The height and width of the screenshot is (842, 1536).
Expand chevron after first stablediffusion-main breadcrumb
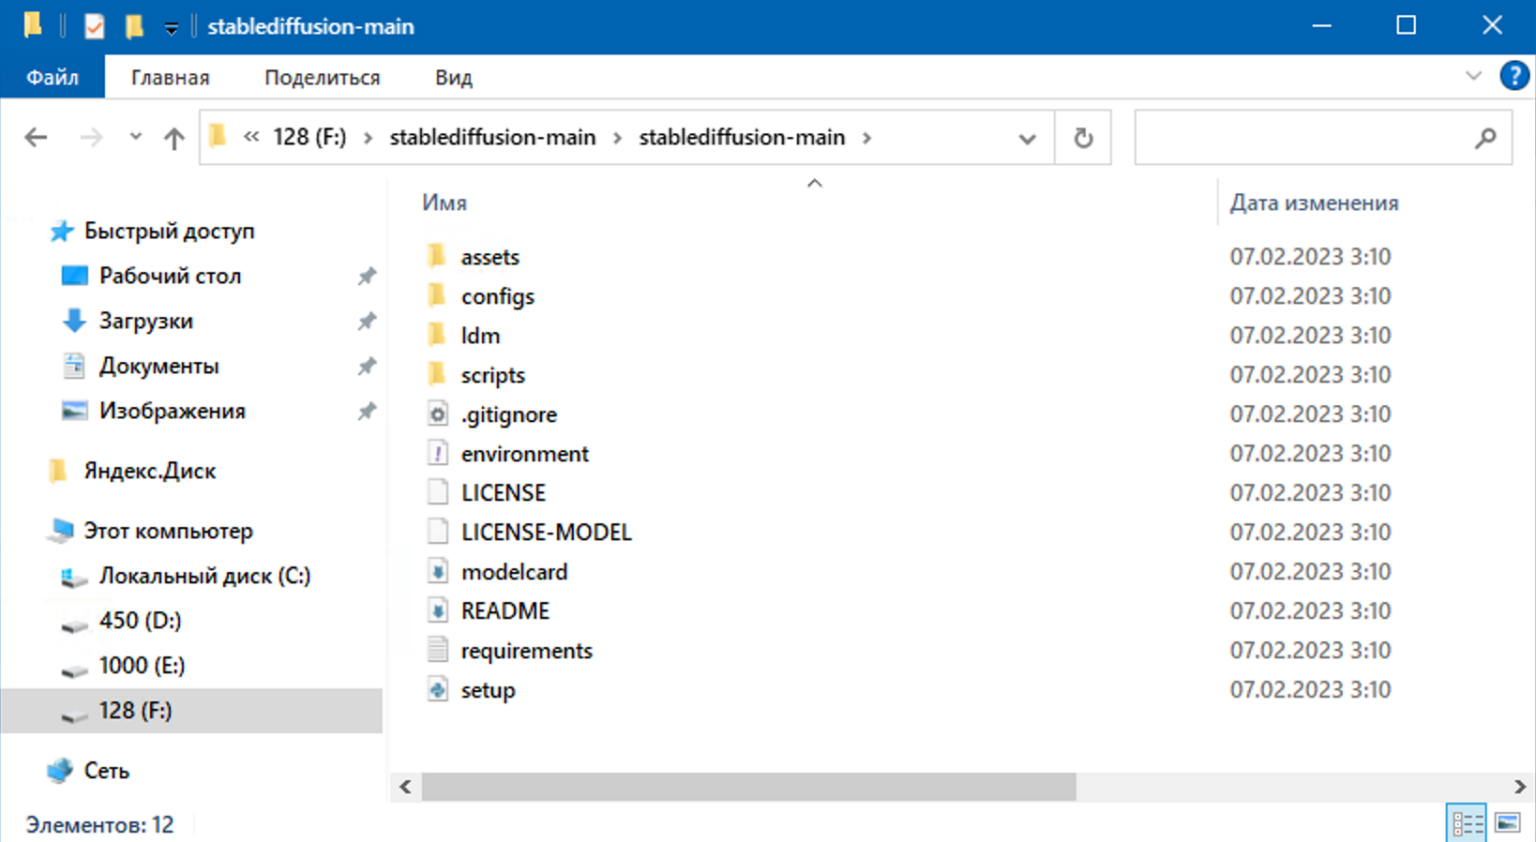[x=617, y=138]
